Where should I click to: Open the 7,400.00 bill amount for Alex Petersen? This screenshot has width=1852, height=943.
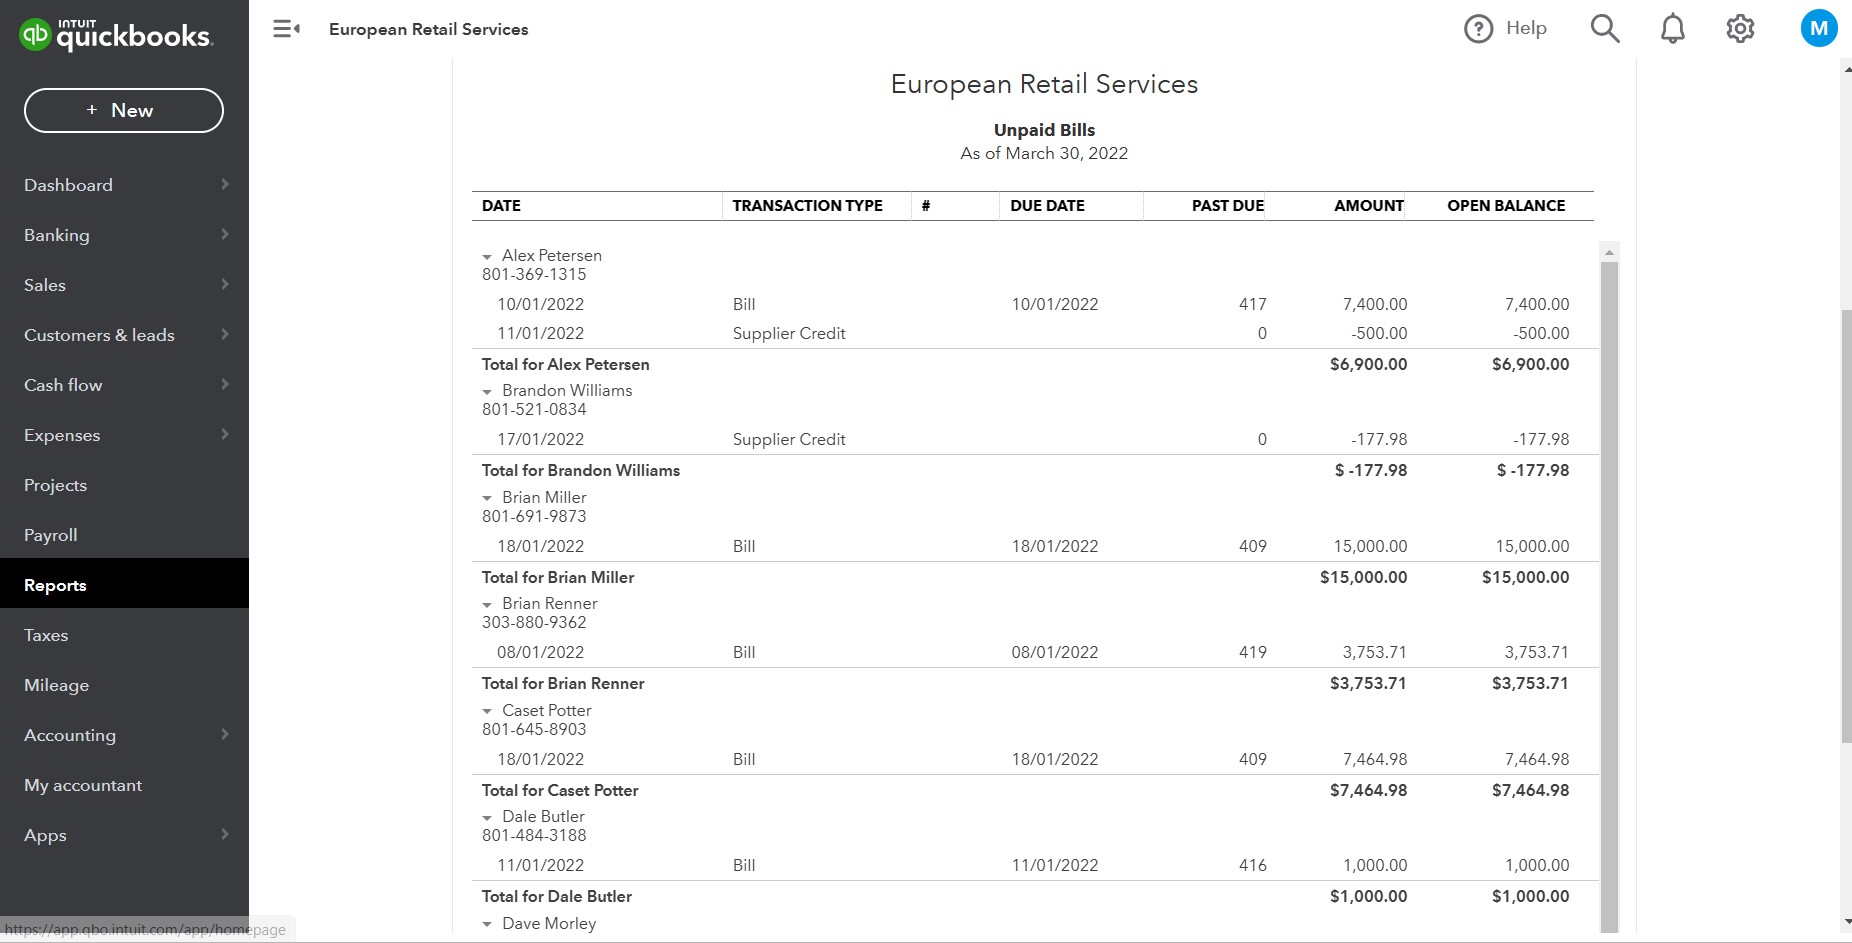point(1374,304)
